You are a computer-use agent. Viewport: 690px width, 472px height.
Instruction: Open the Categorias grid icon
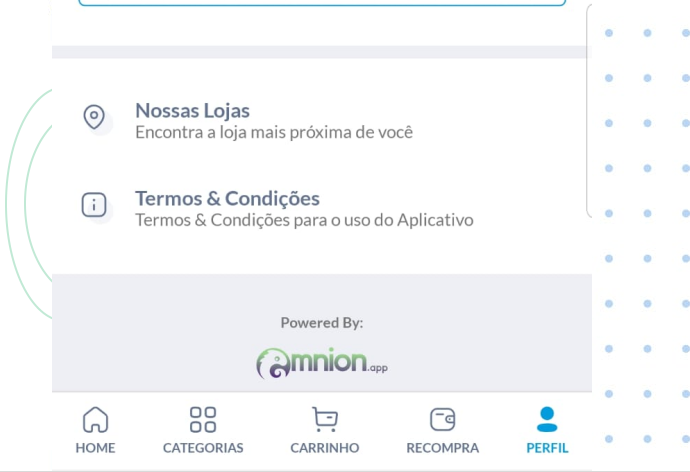(x=203, y=419)
